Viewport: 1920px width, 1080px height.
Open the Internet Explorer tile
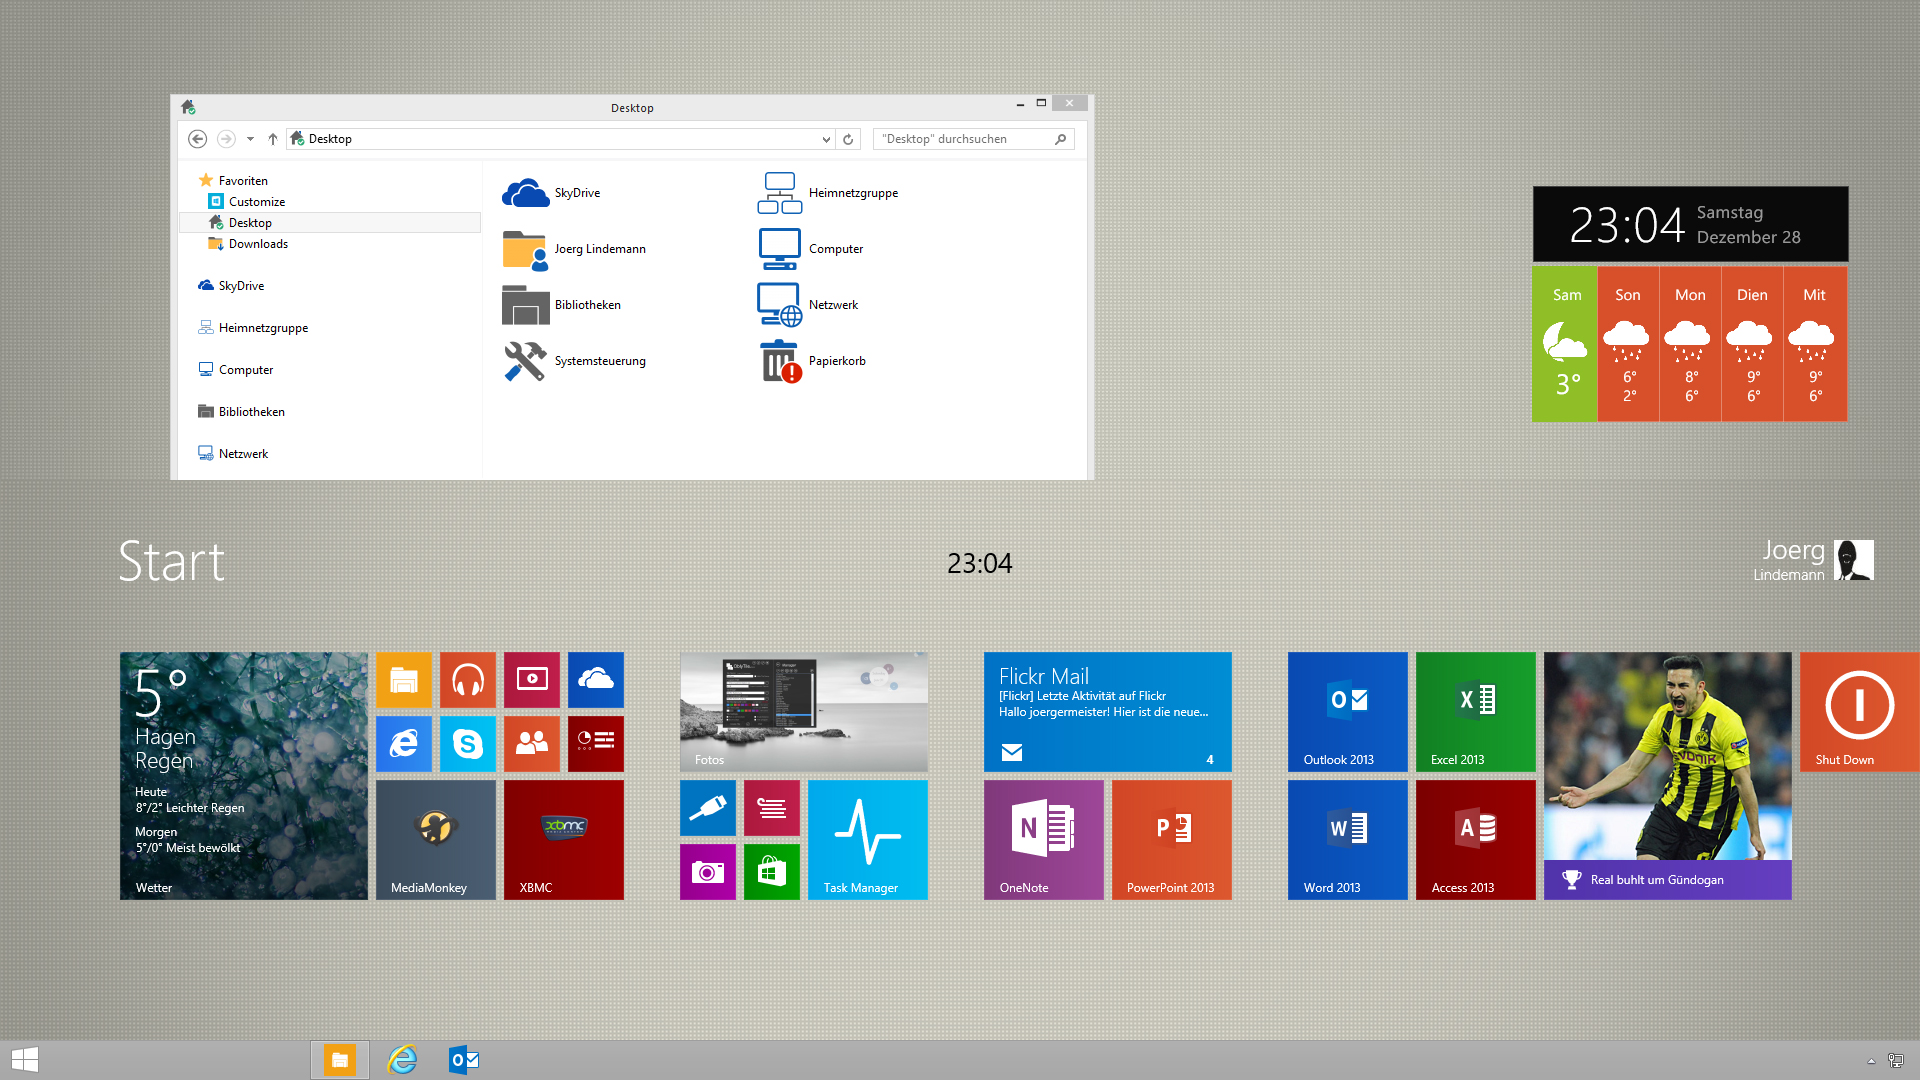(404, 744)
